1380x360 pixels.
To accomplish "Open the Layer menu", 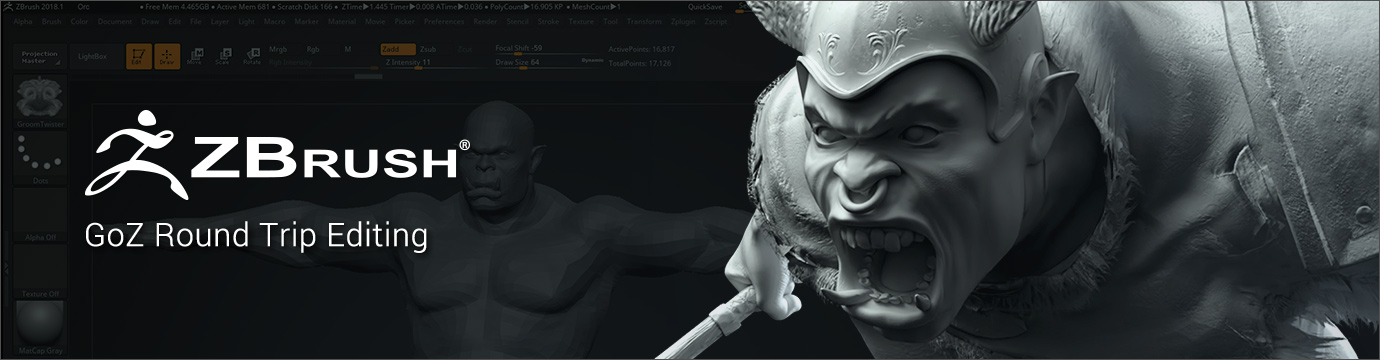I will [x=220, y=22].
